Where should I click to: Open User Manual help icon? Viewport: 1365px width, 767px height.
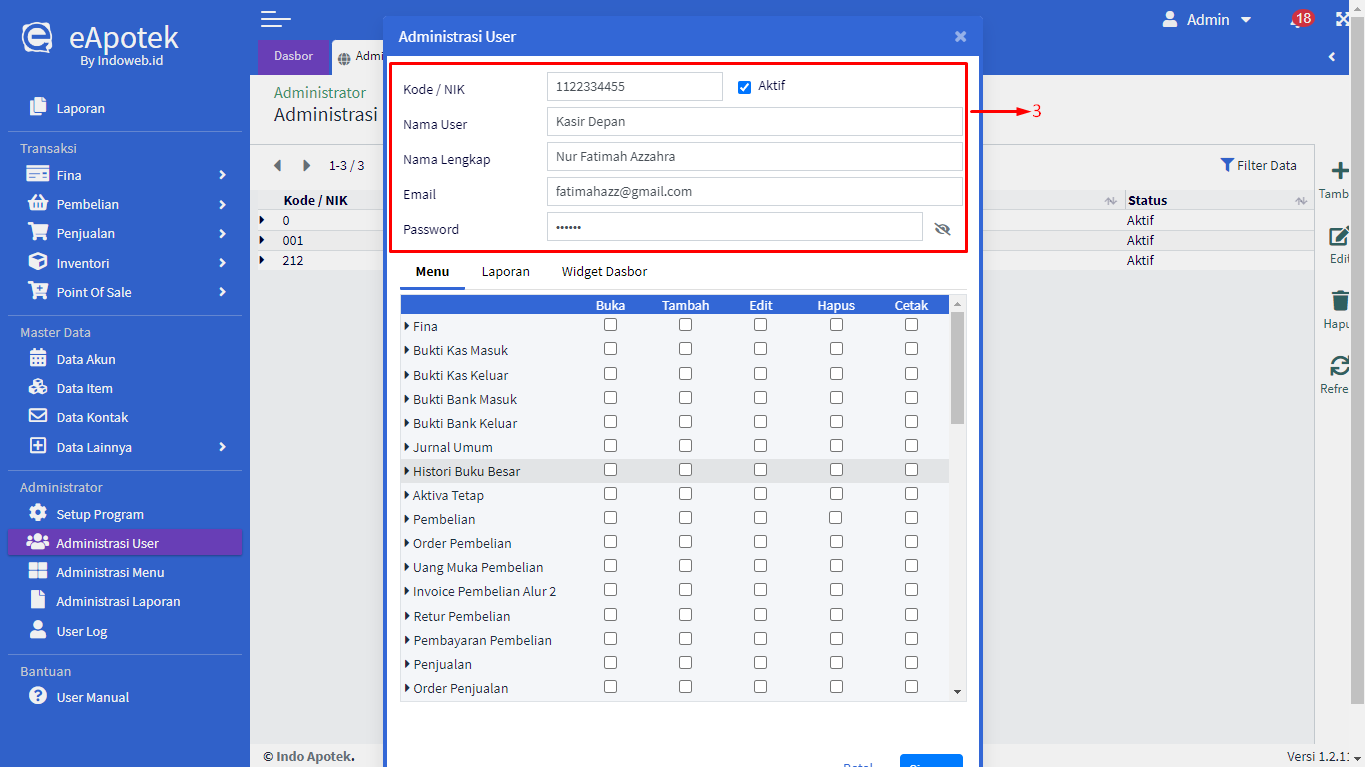(38, 697)
